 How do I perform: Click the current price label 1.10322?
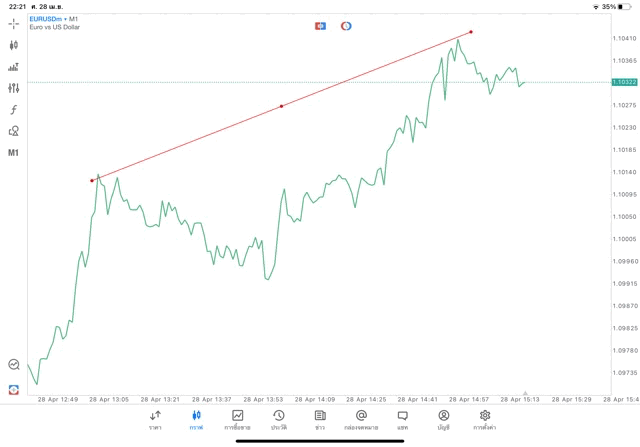pos(624,82)
